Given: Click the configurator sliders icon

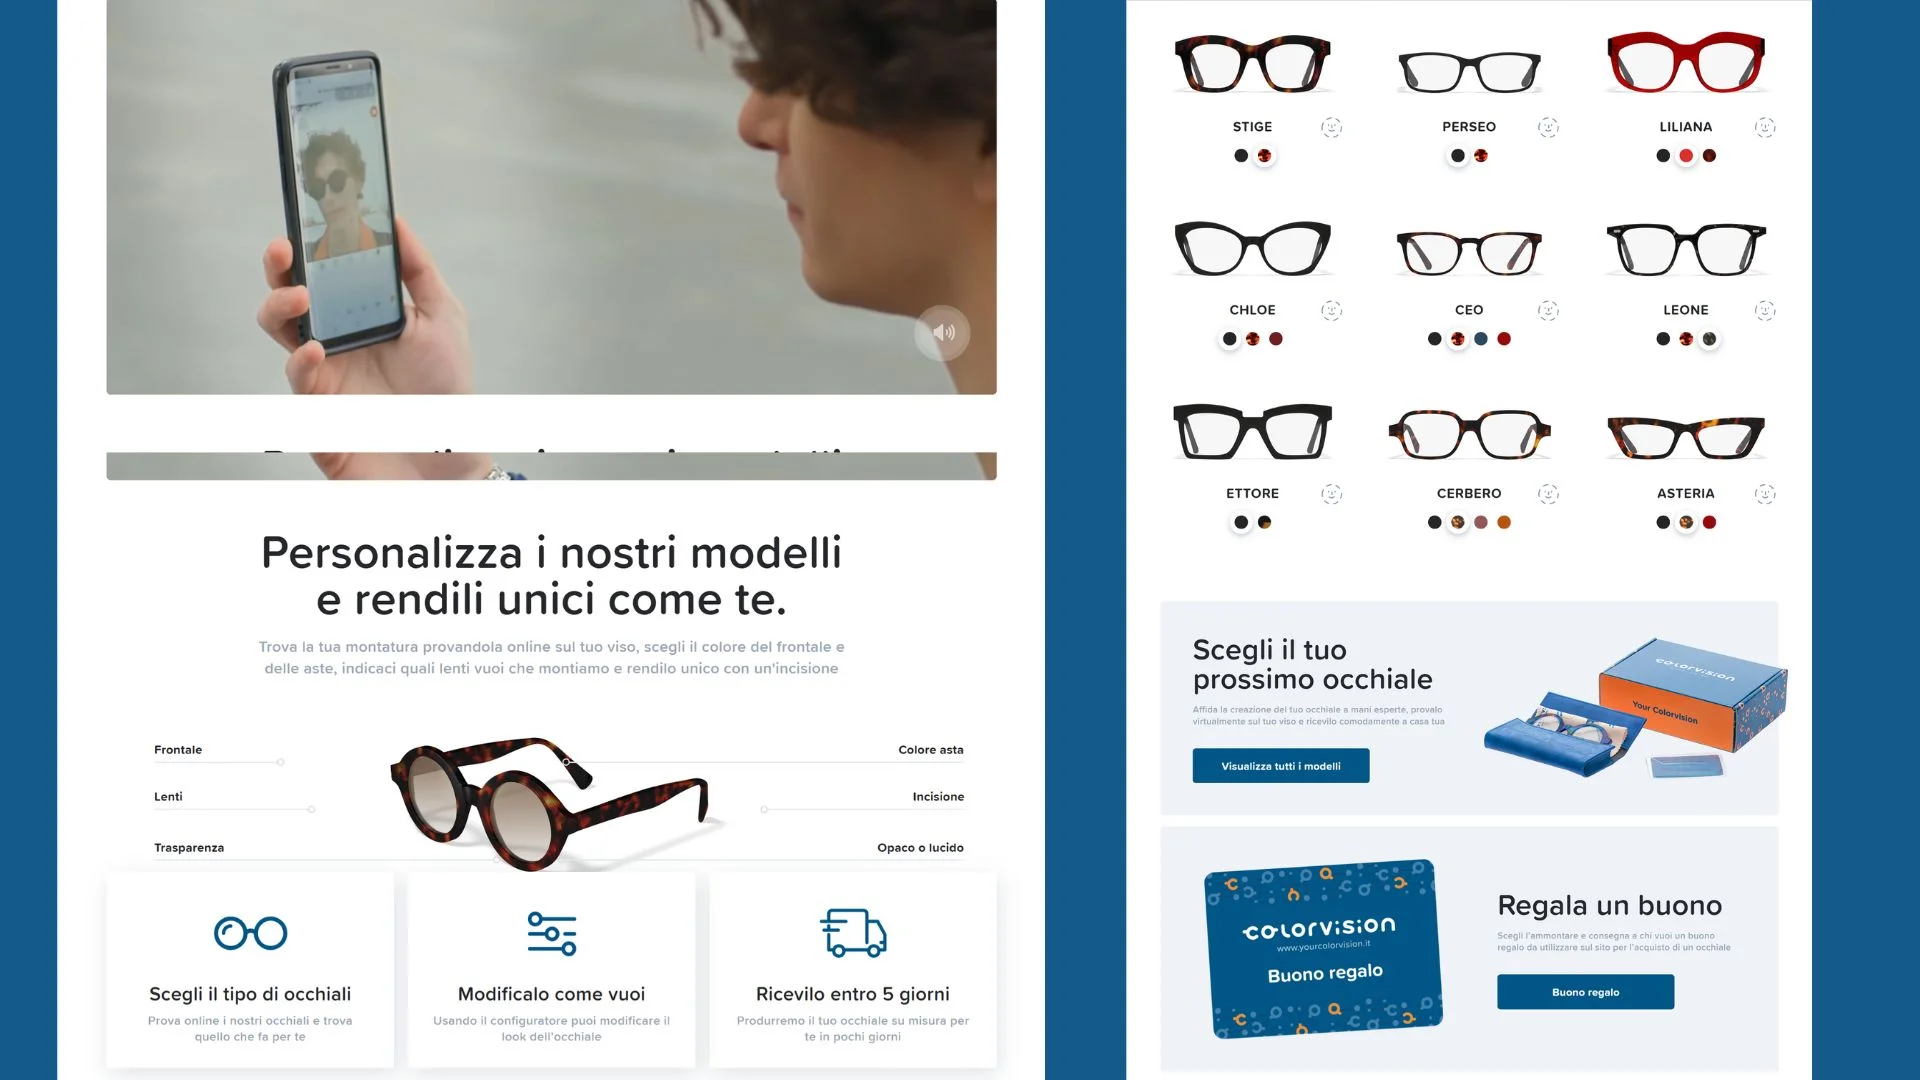Looking at the screenshot, I should pyautogui.click(x=552, y=933).
